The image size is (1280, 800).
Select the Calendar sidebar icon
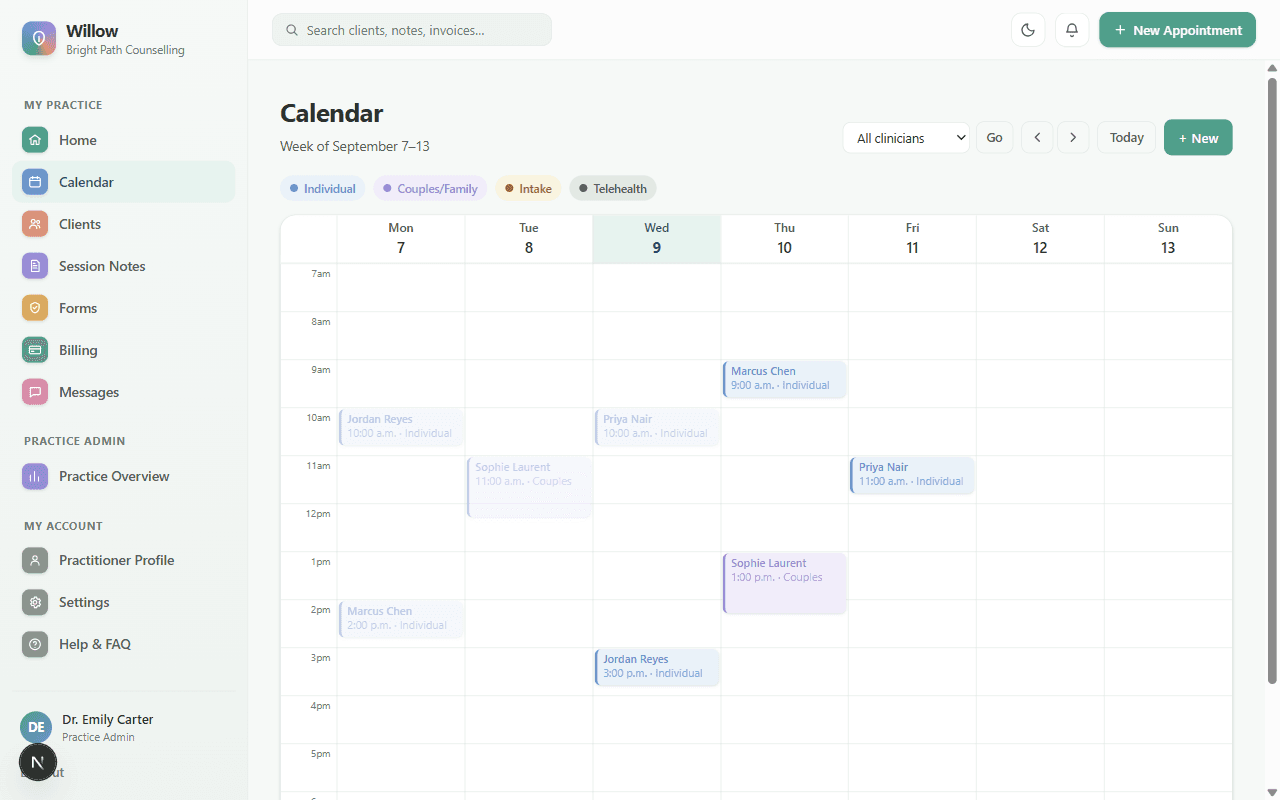point(35,182)
